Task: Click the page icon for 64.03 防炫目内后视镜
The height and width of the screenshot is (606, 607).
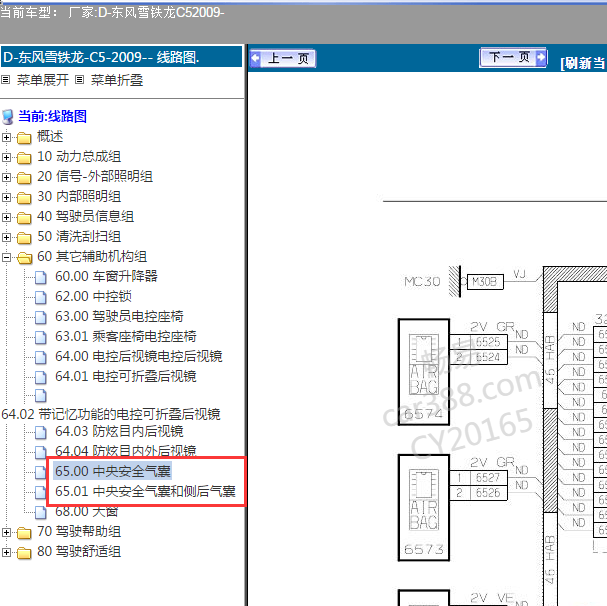Action: click(x=41, y=432)
